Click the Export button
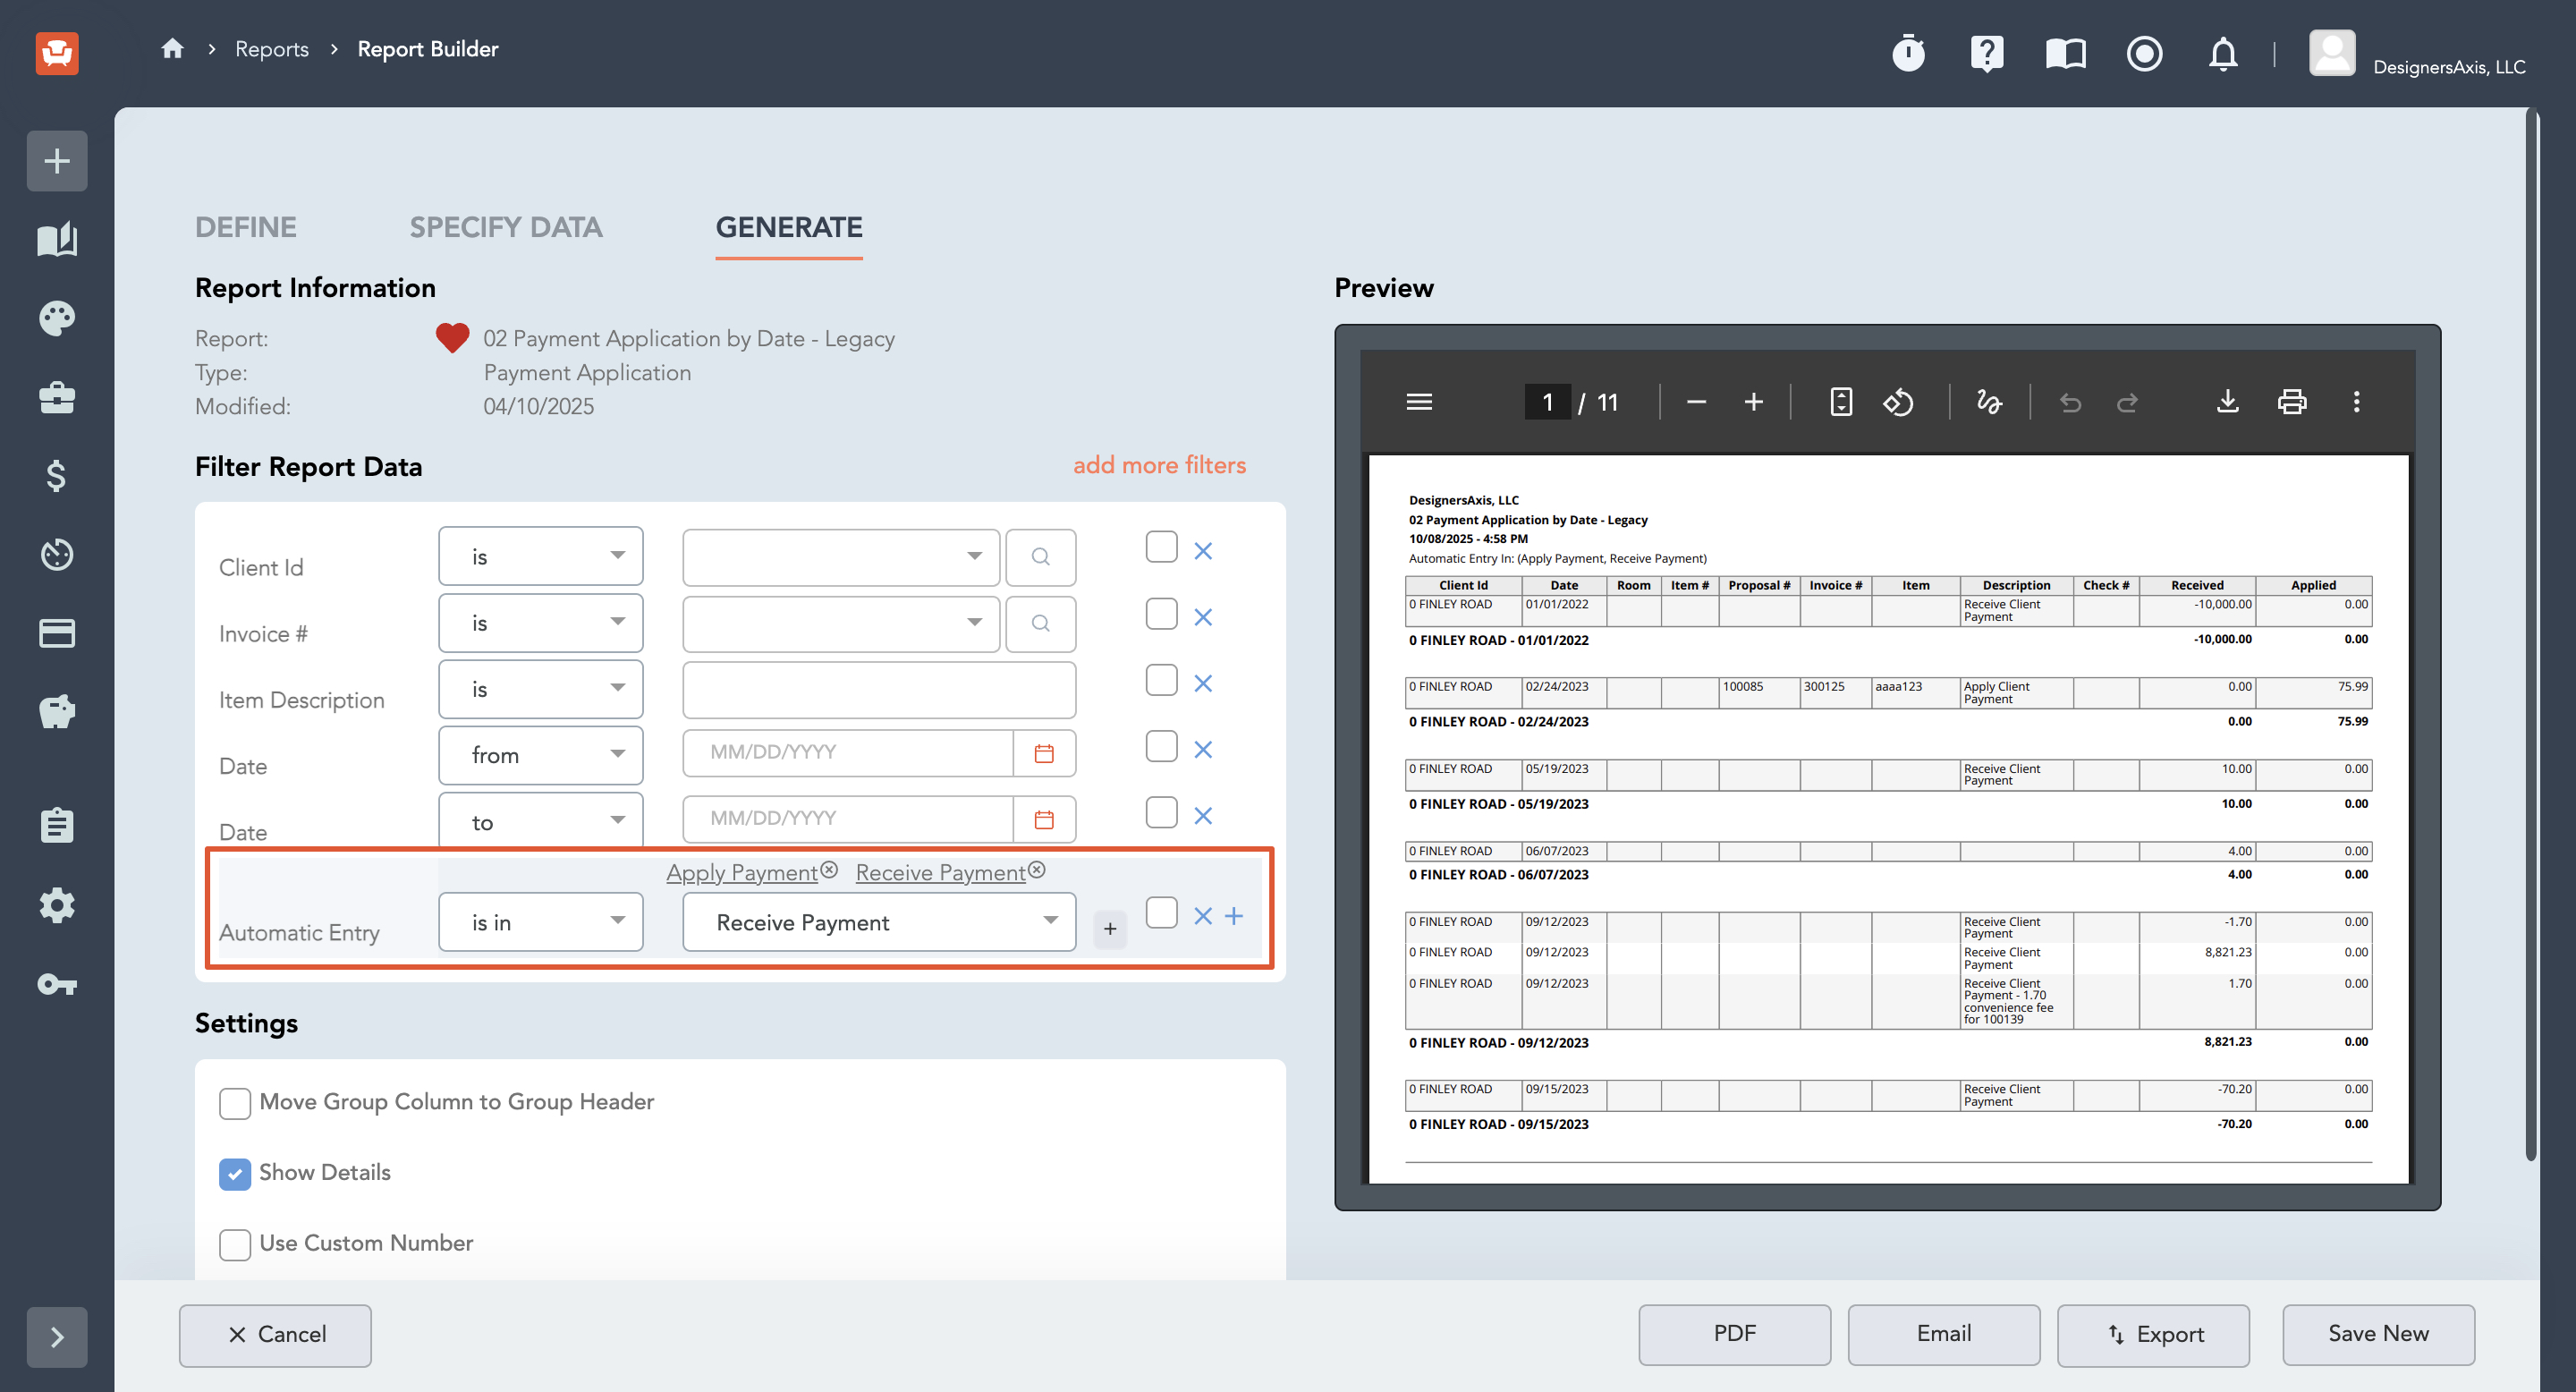Image resolution: width=2576 pixels, height=1392 pixels. tap(2153, 1334)
